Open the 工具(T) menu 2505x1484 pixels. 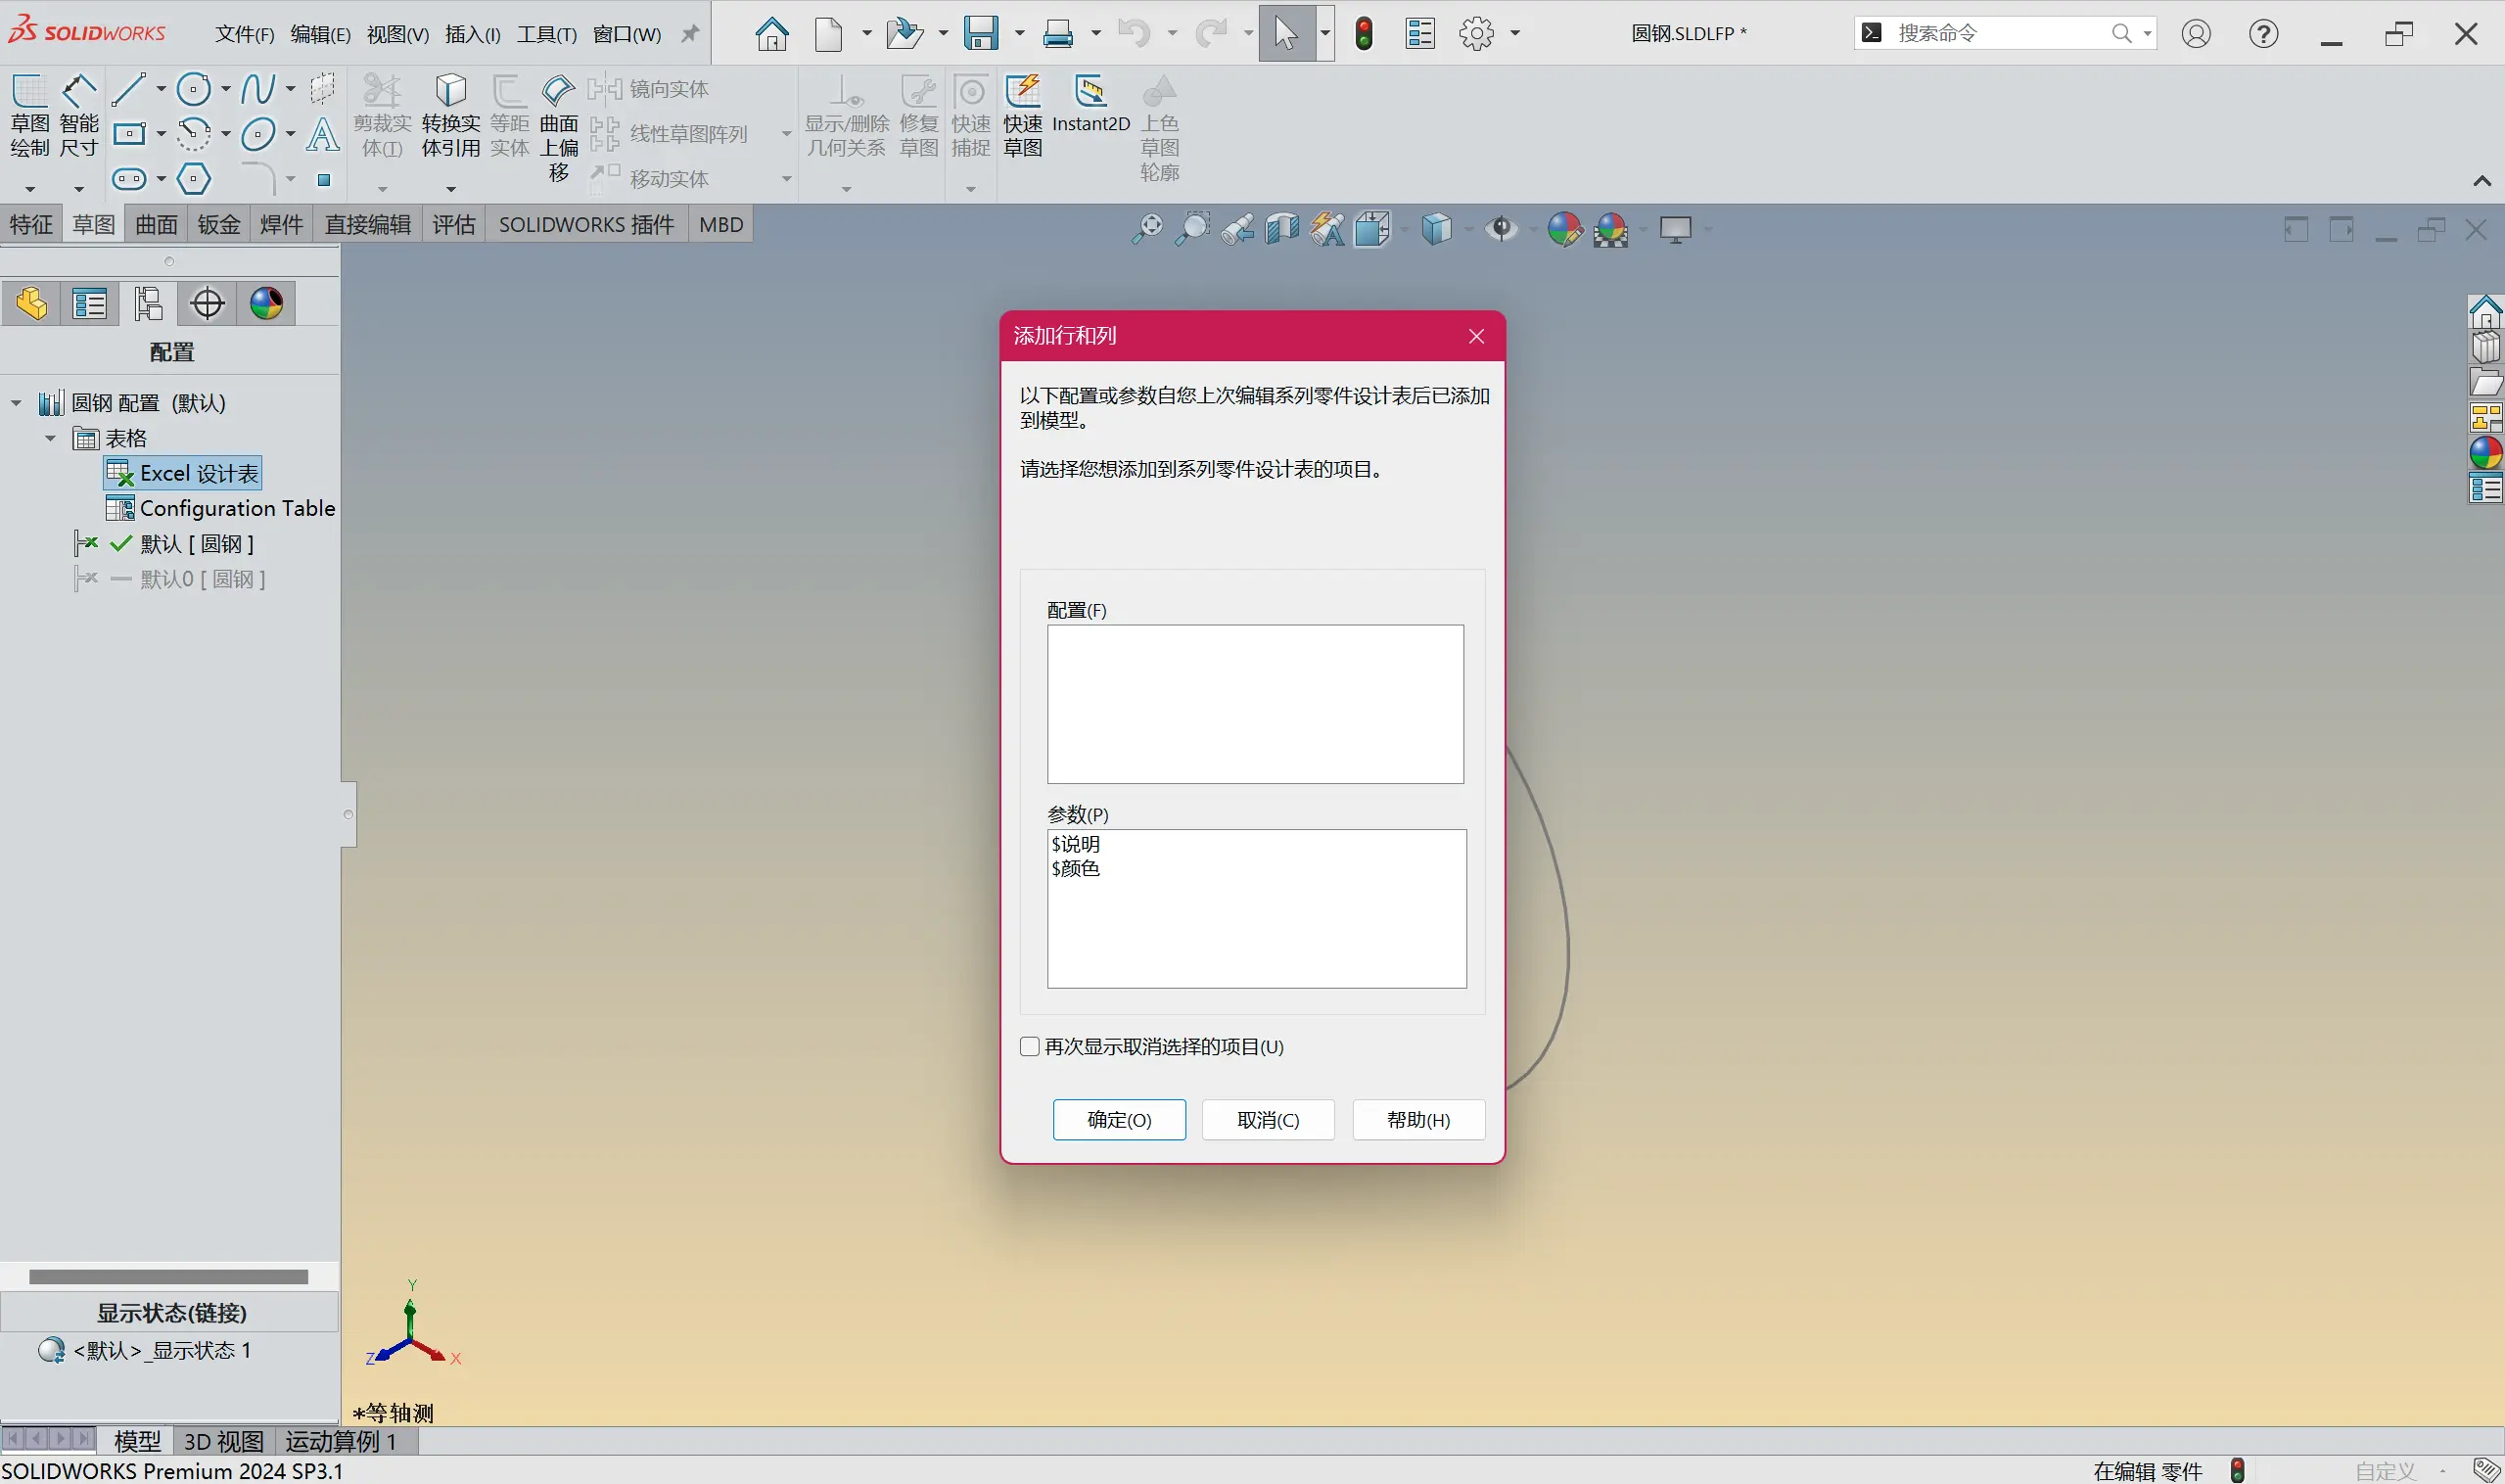[x=546, y=34]
